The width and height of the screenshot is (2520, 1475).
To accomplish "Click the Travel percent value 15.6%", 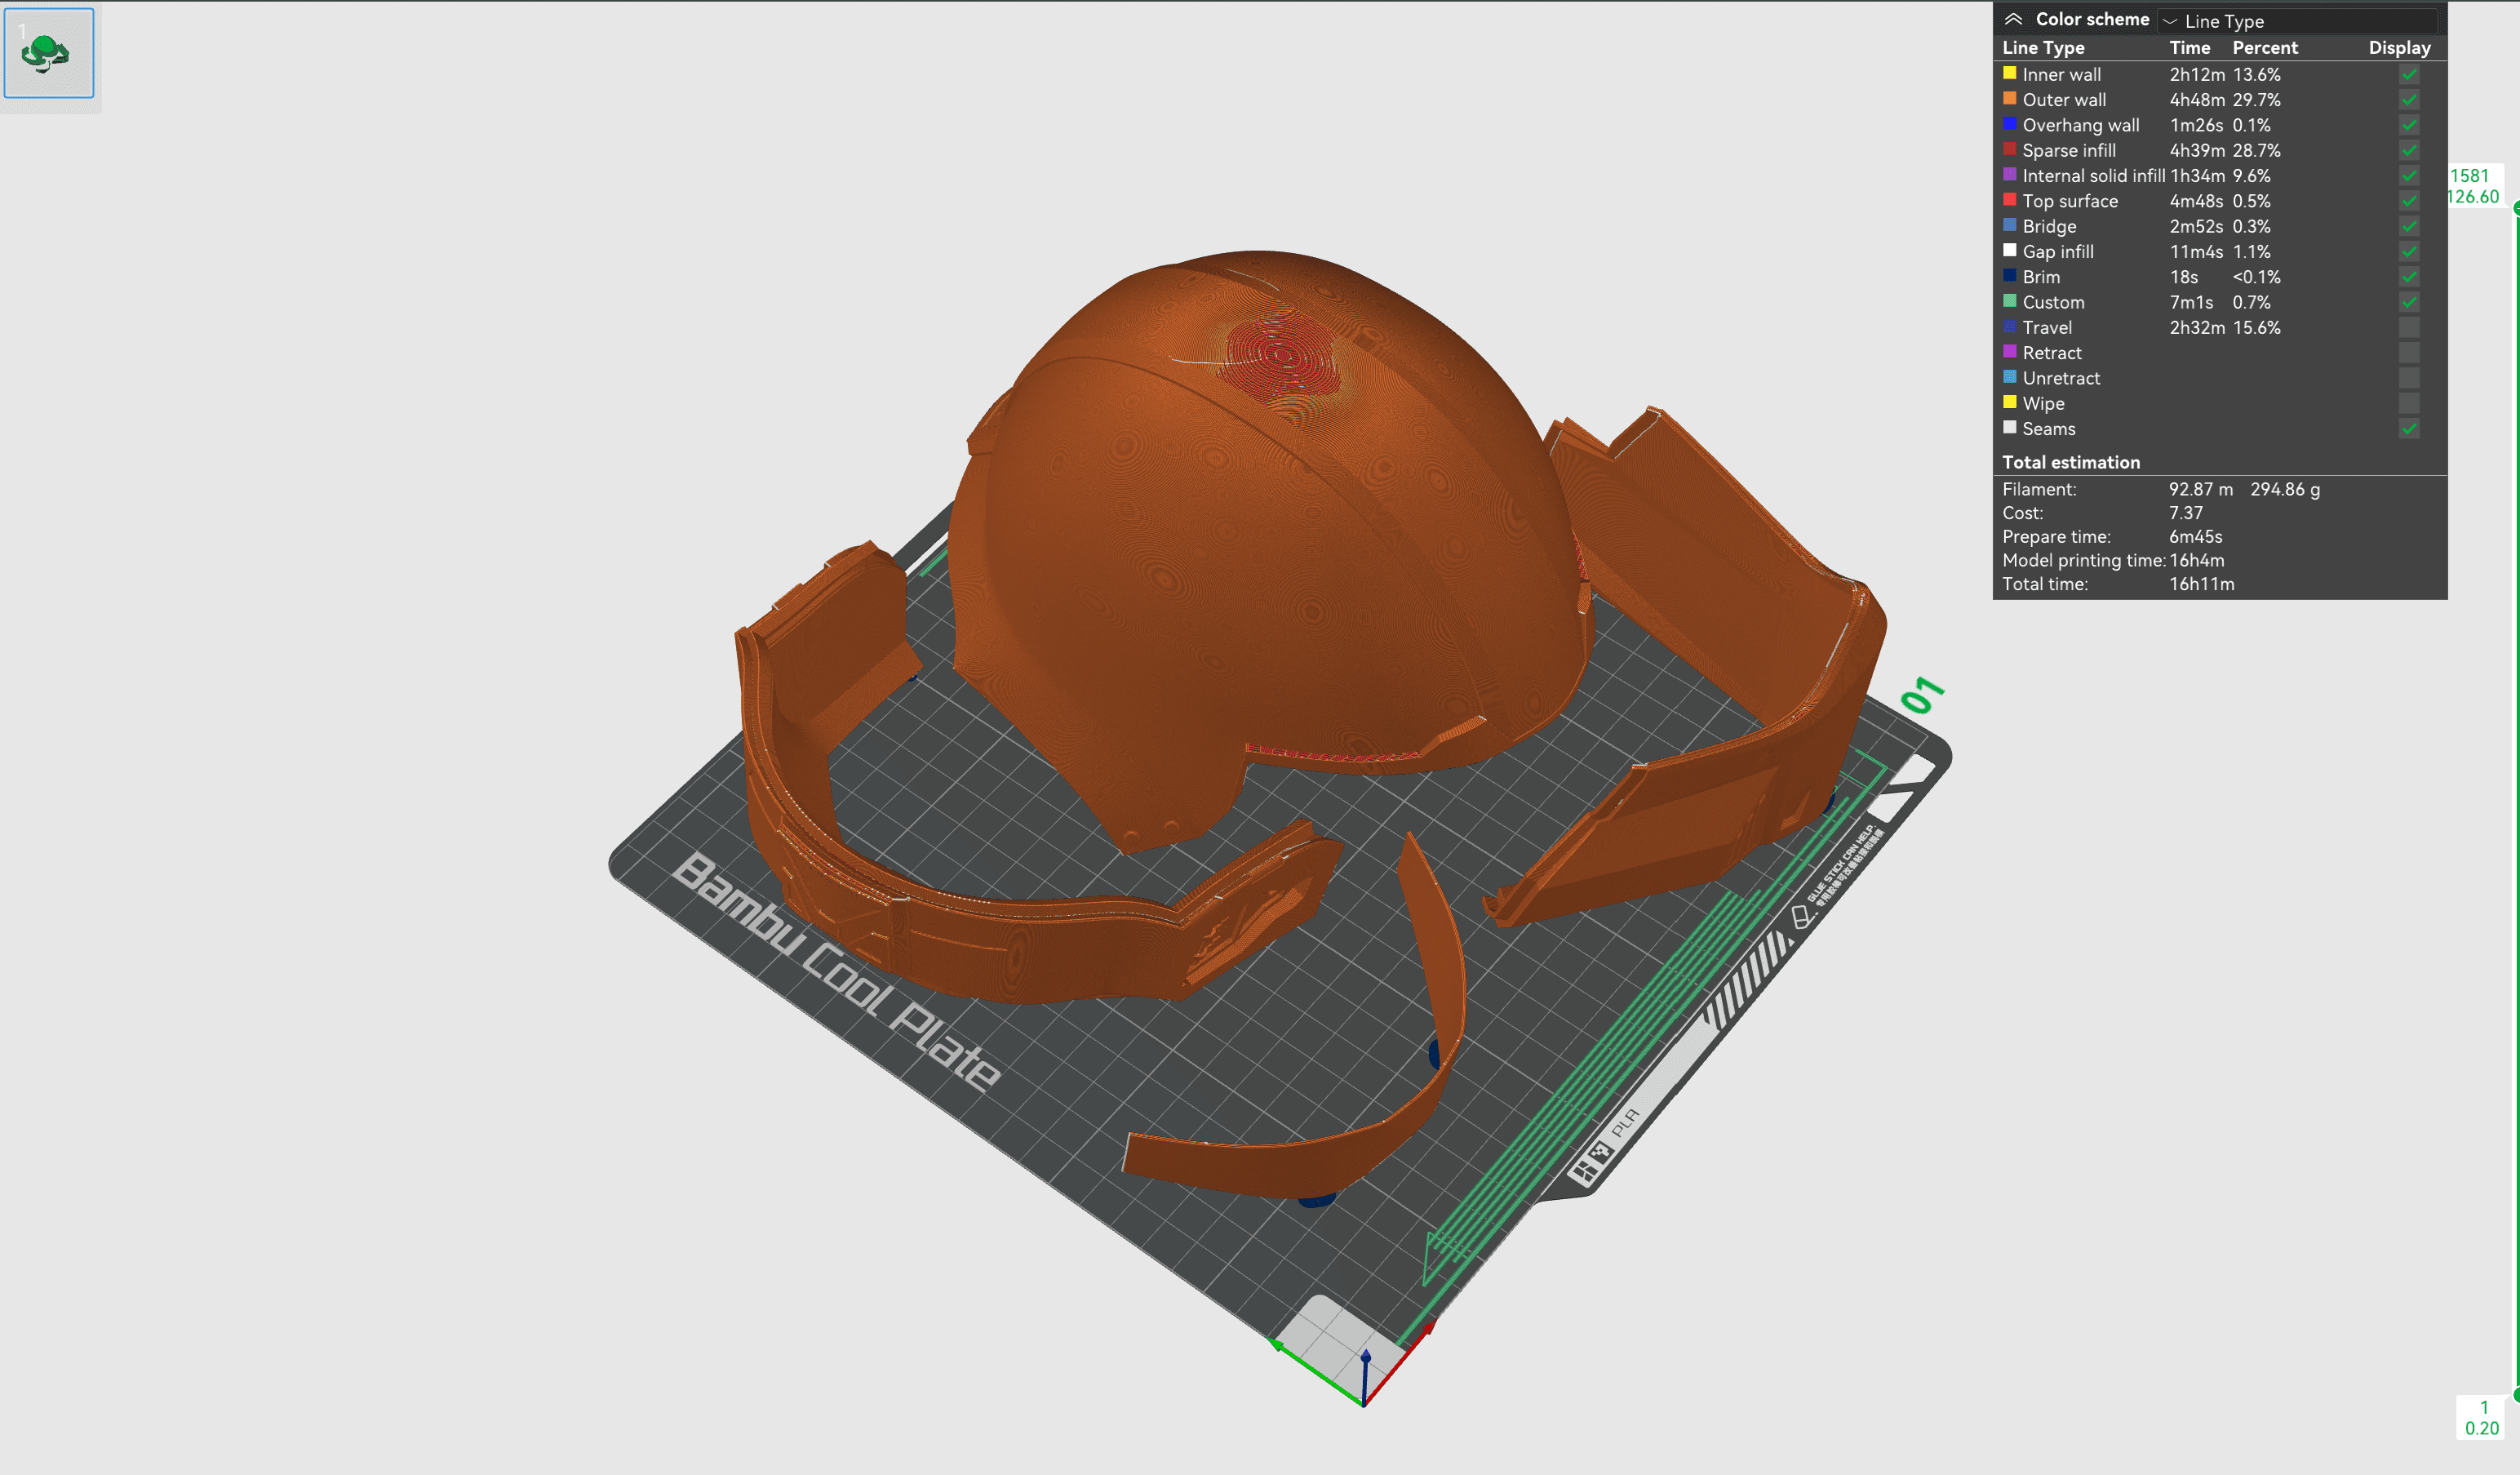I will (x=2257, y=328).
